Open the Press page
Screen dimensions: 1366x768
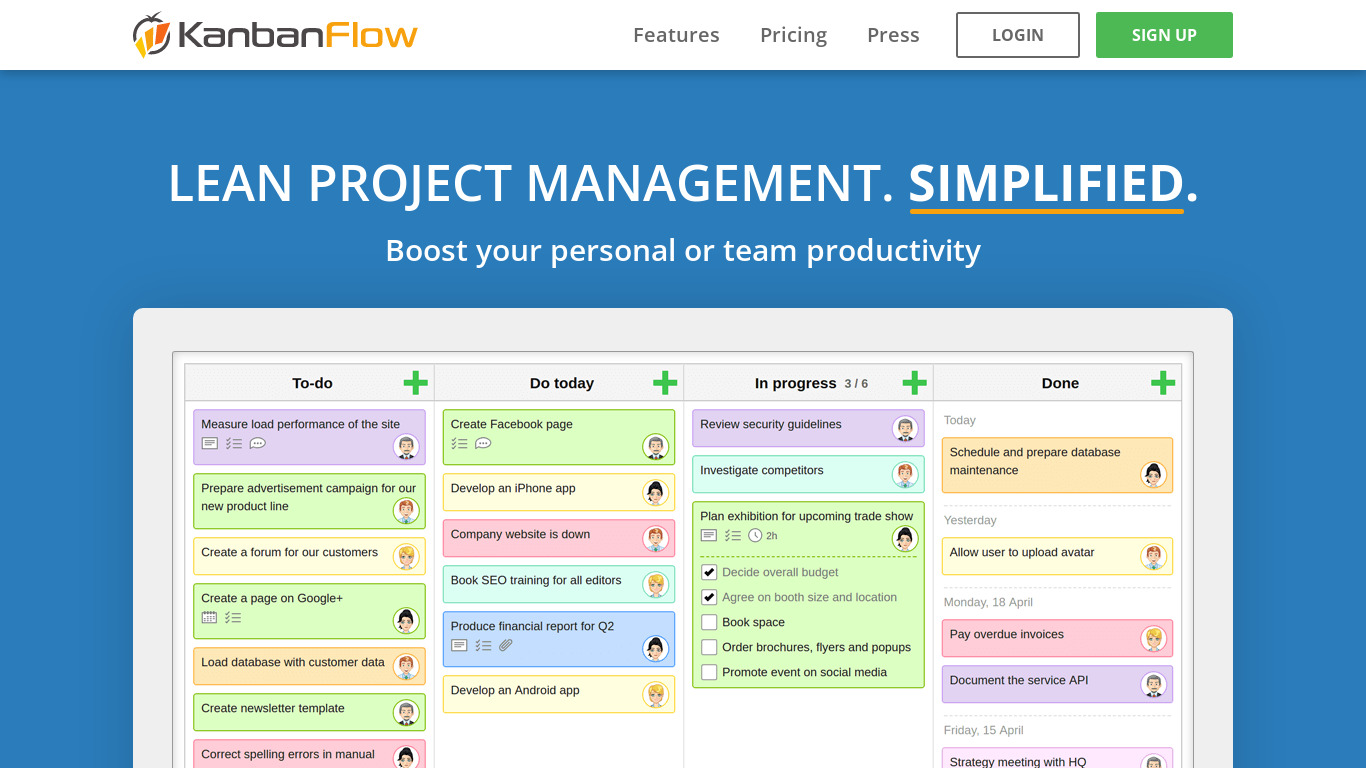click(893, 35)
